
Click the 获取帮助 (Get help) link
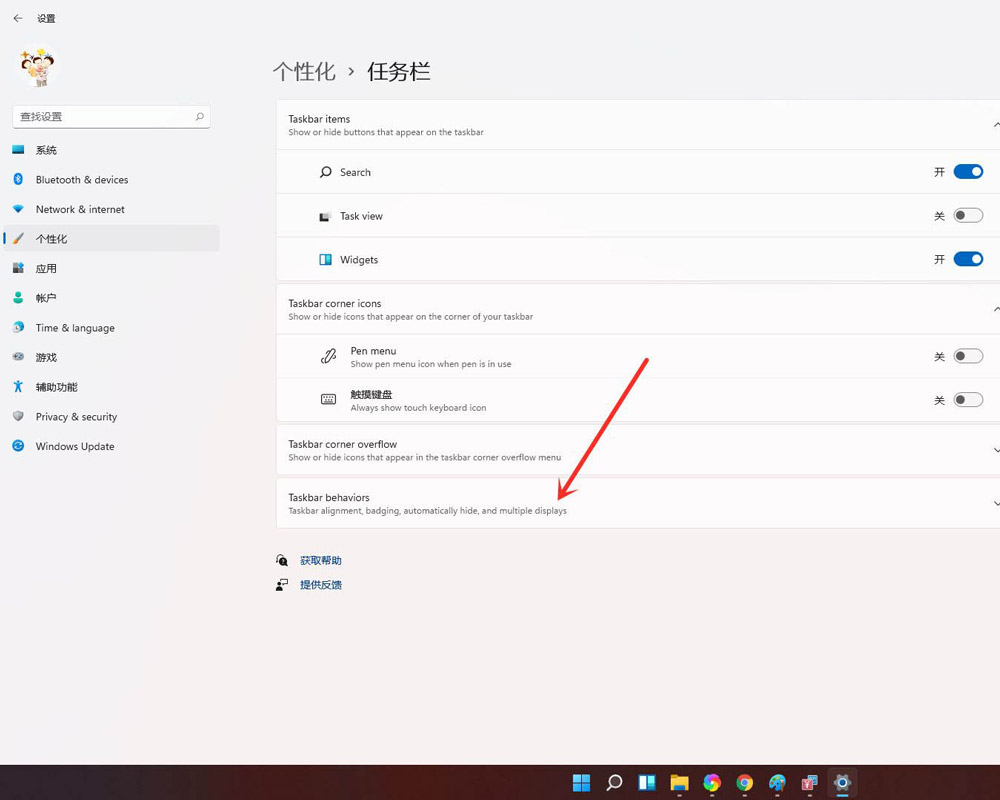[320, 560]
